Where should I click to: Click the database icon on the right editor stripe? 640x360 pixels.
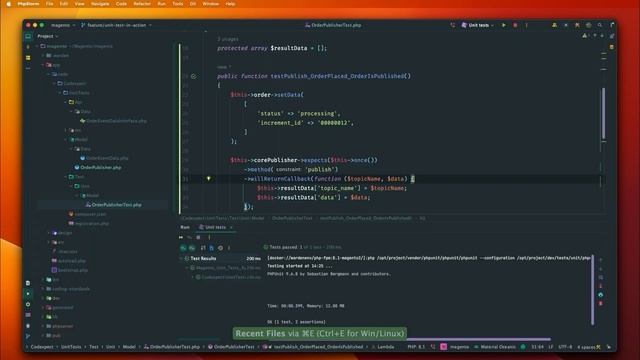(x=611, y=47)
